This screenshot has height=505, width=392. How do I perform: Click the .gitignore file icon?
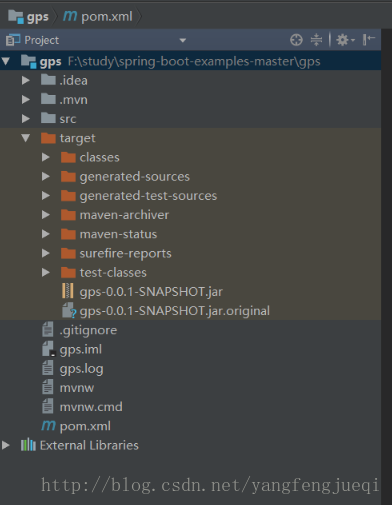(48, 329)
